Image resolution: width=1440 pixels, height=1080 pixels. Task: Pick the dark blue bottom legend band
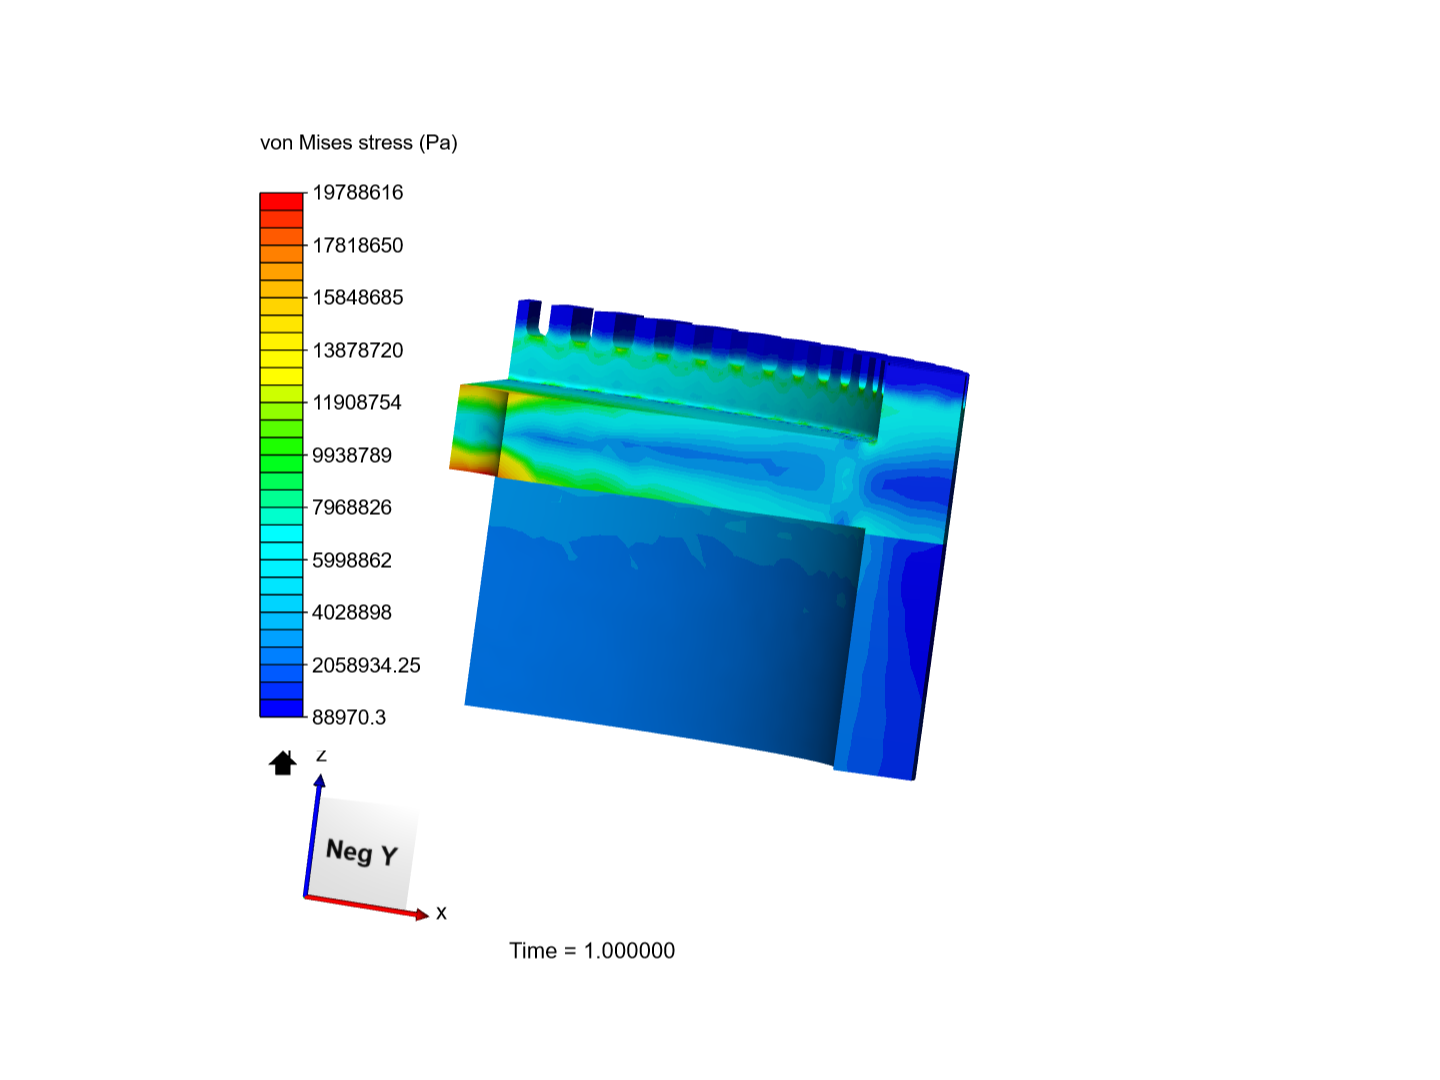click(x=281, y=708)
